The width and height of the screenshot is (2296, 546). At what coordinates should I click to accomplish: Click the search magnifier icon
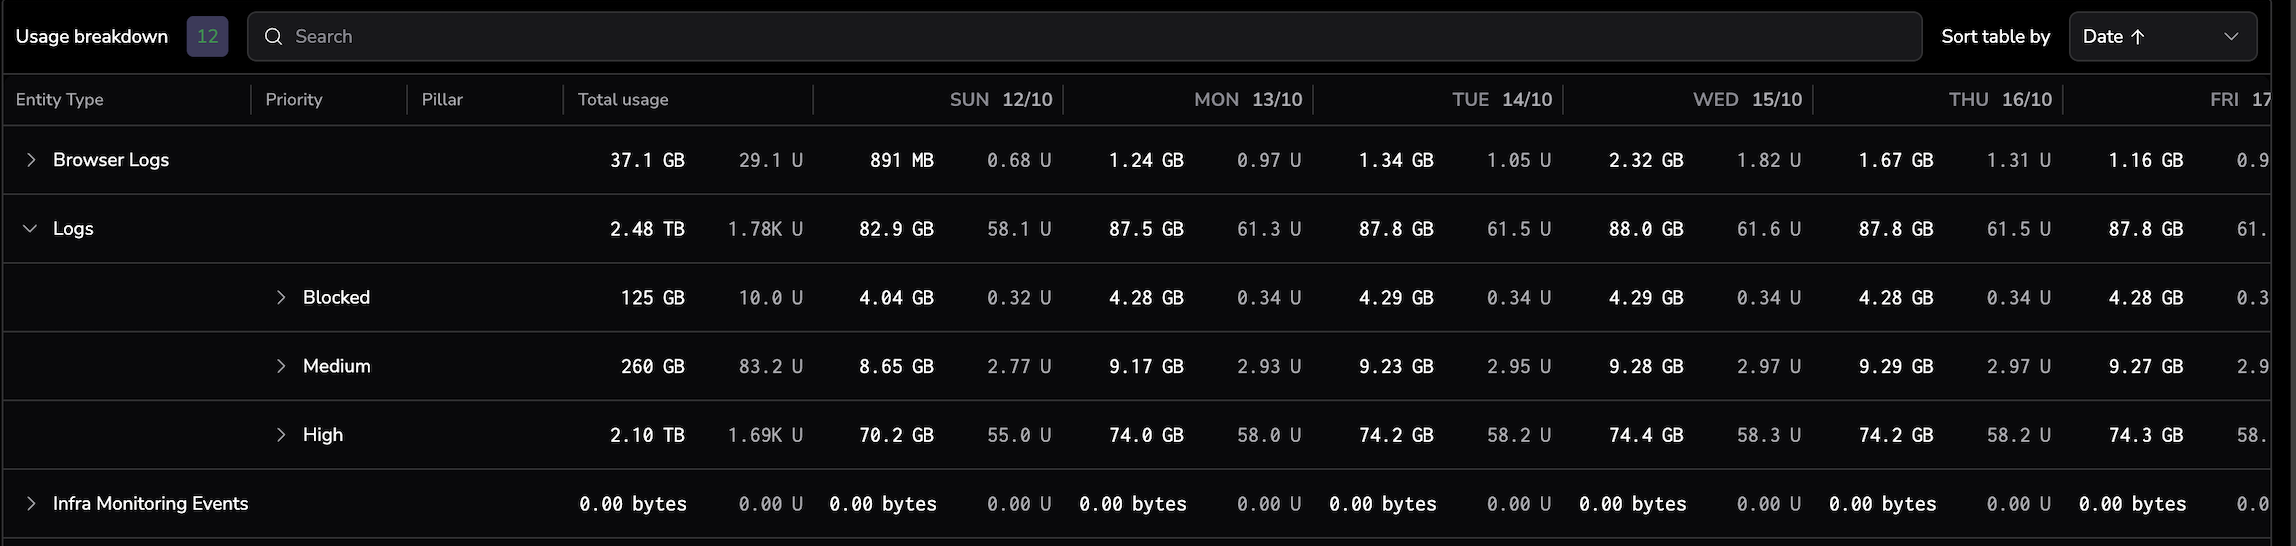point(273,37)
